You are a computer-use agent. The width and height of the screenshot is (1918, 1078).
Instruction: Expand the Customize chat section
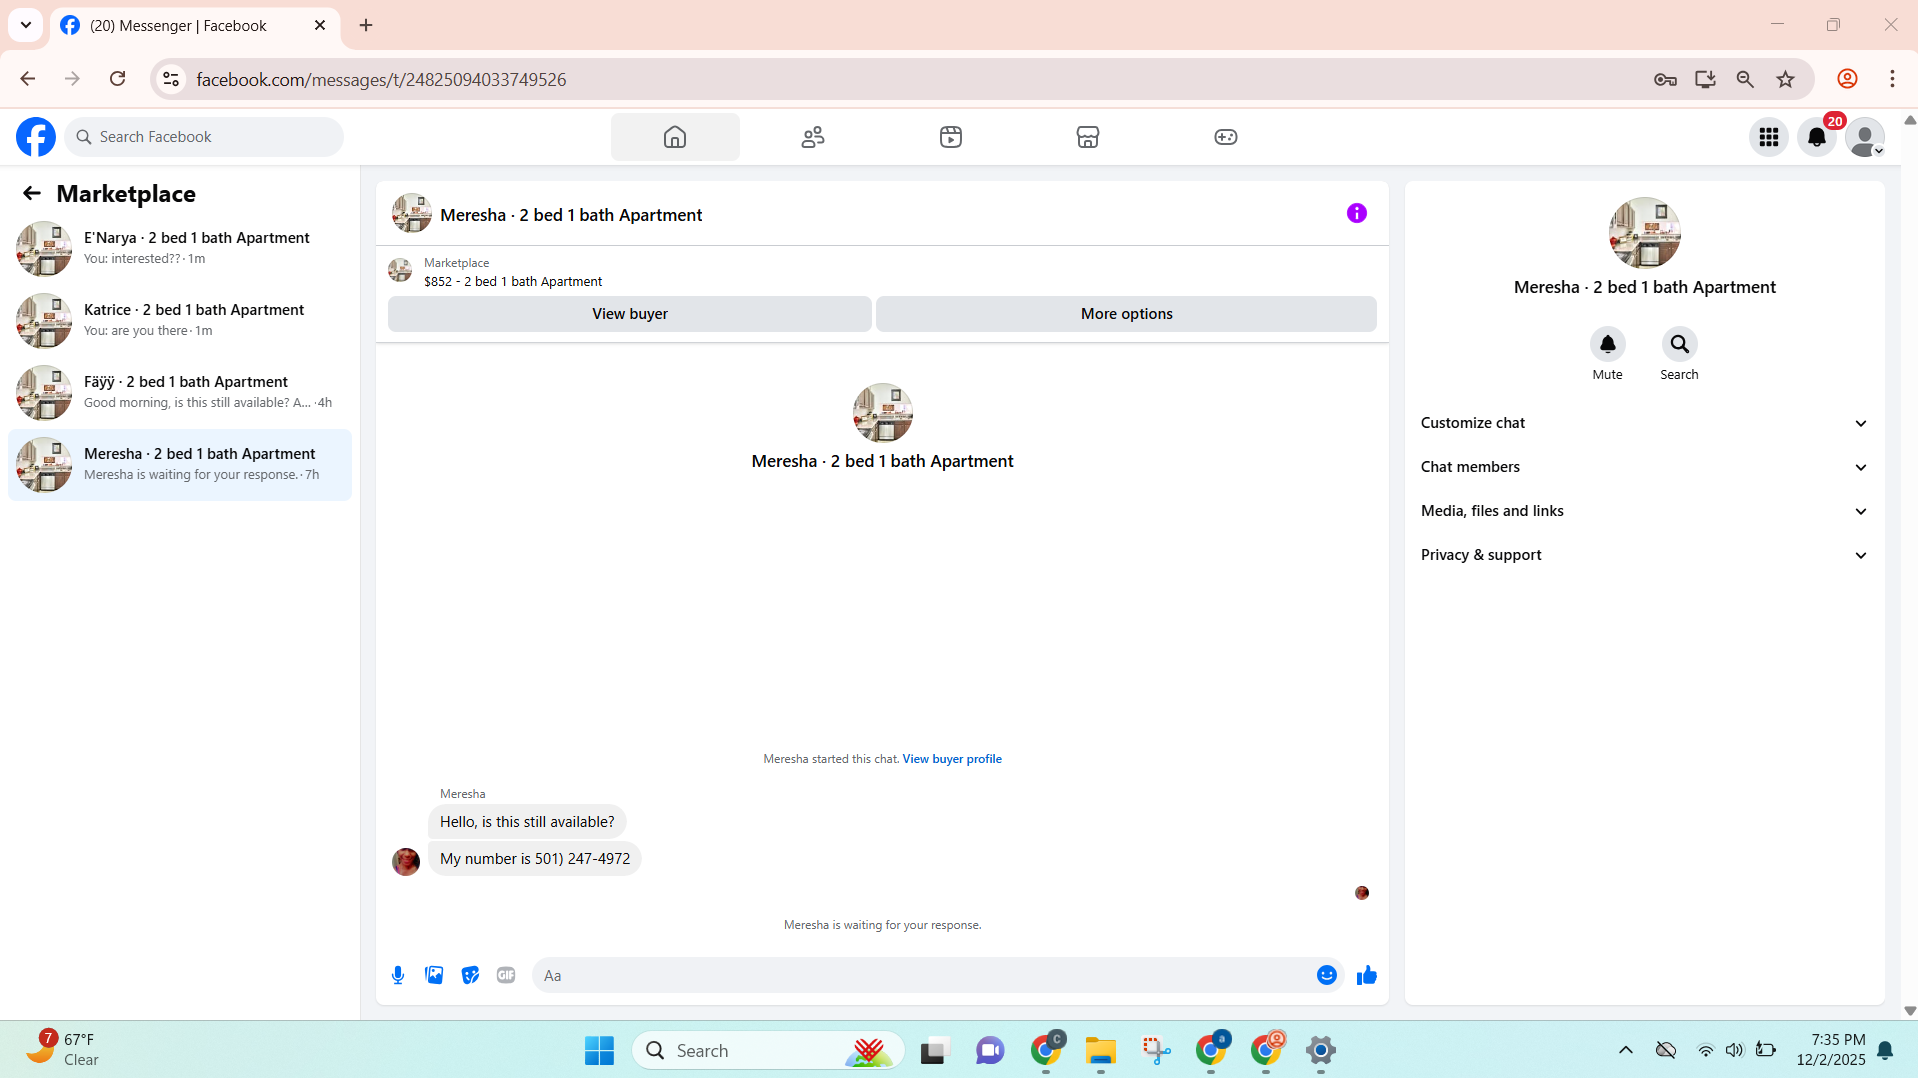(x=1645, y=423)
